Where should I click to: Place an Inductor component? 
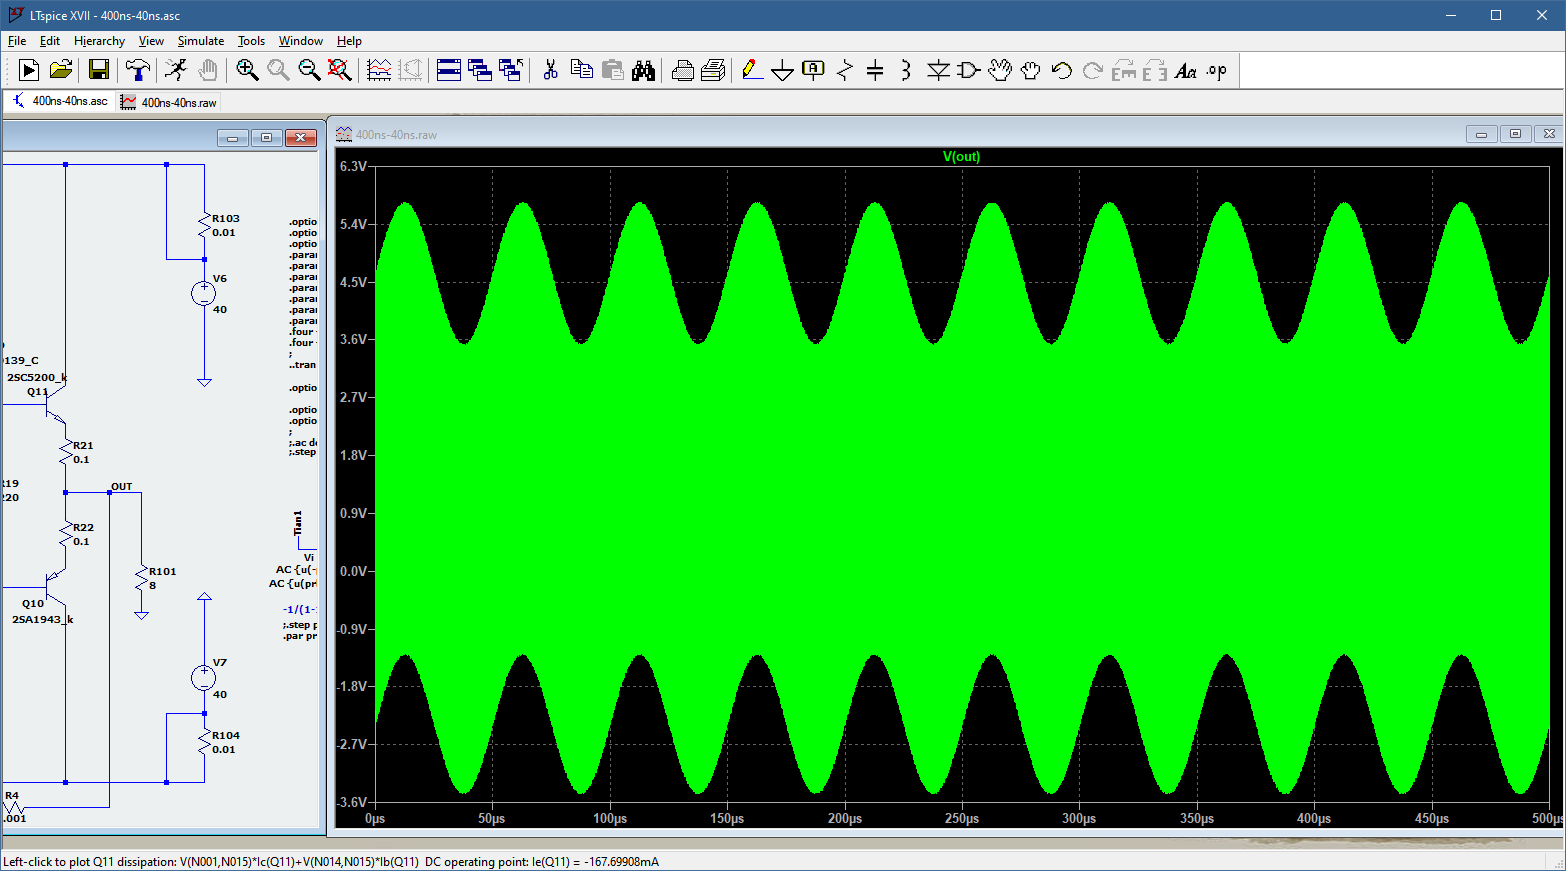click(906, 70)
